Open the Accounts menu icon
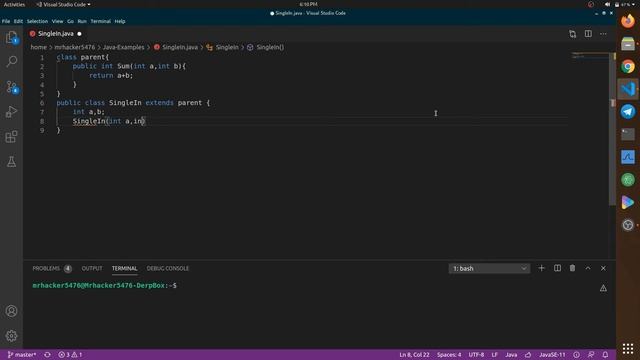The width and height of the screenshot is (640, 360). [11, 311]
